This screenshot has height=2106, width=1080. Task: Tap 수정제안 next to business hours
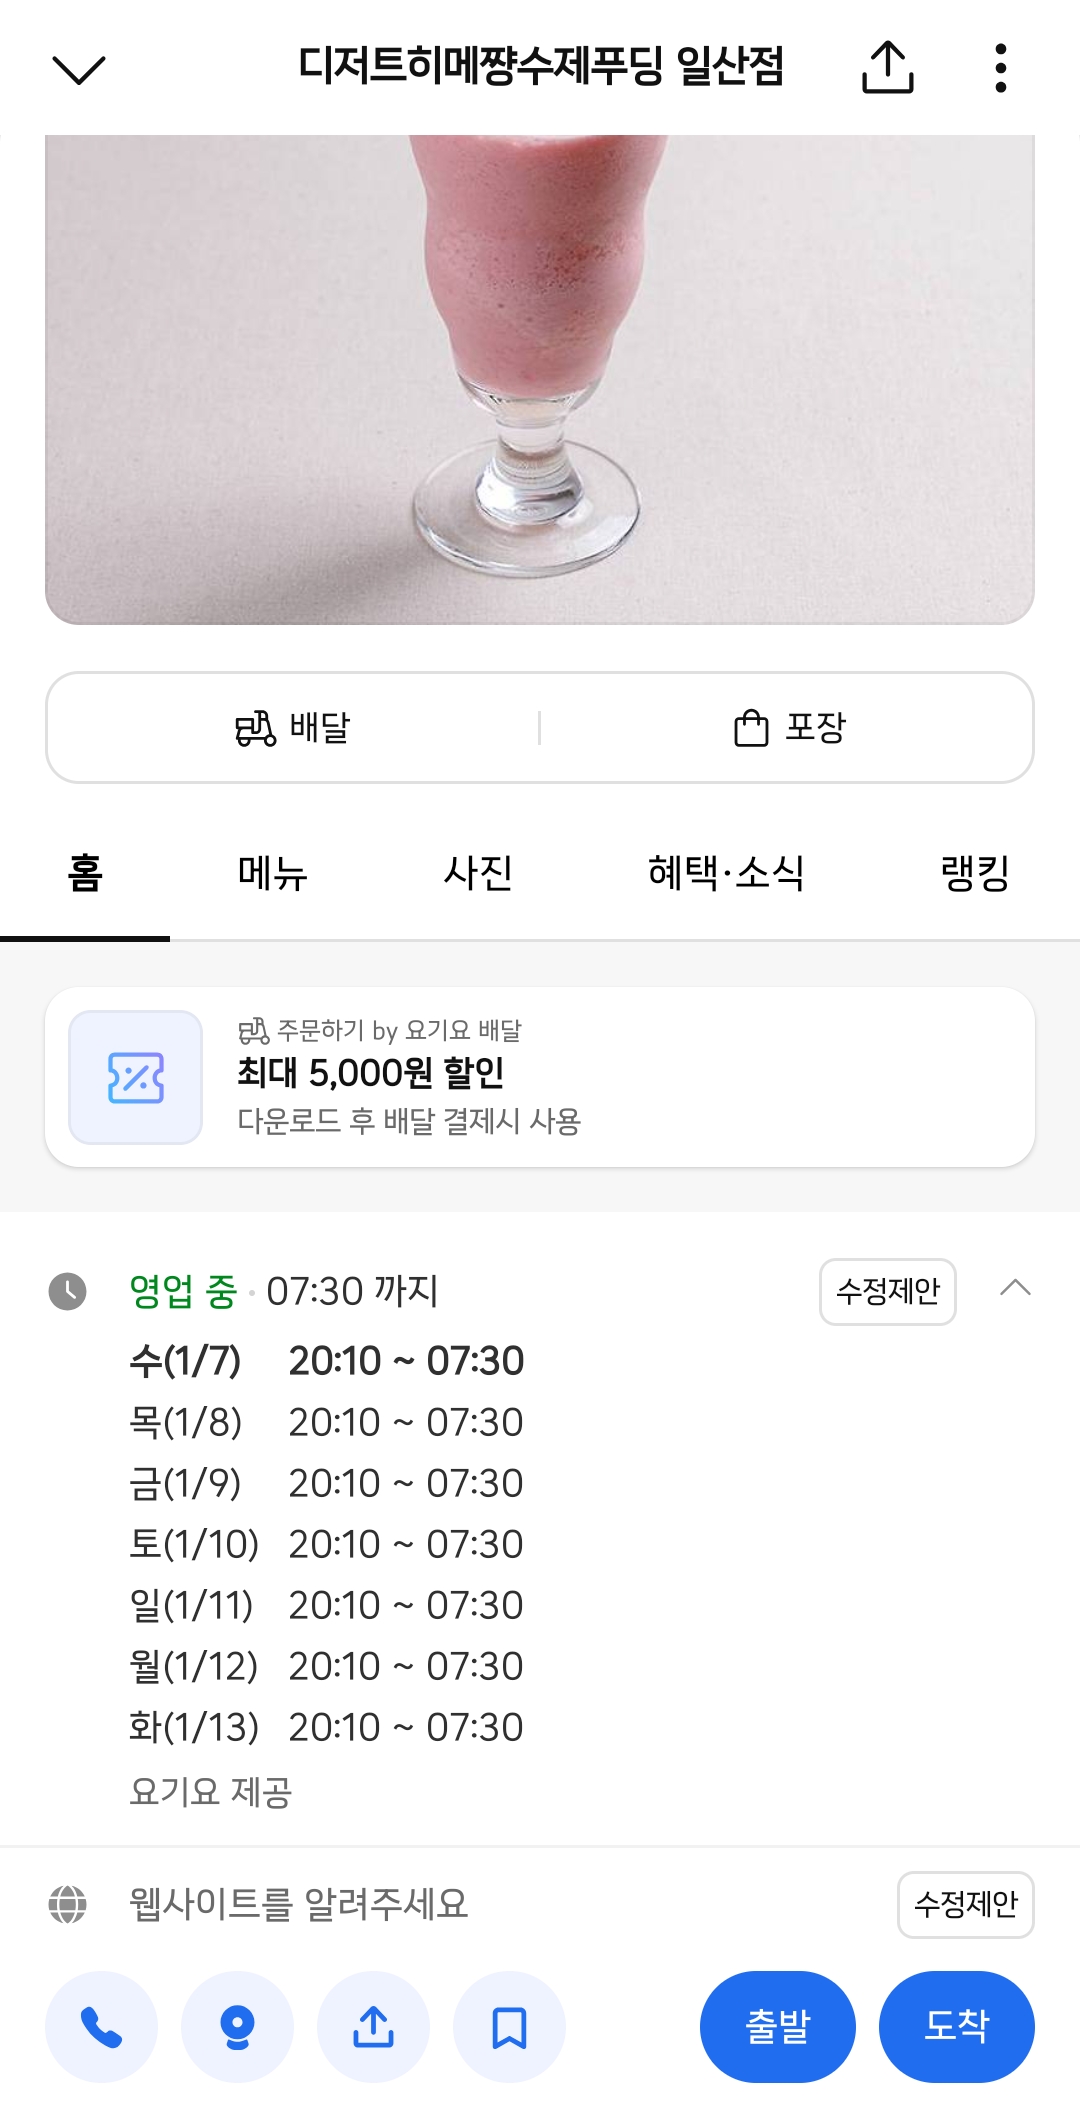point(887,1291)
